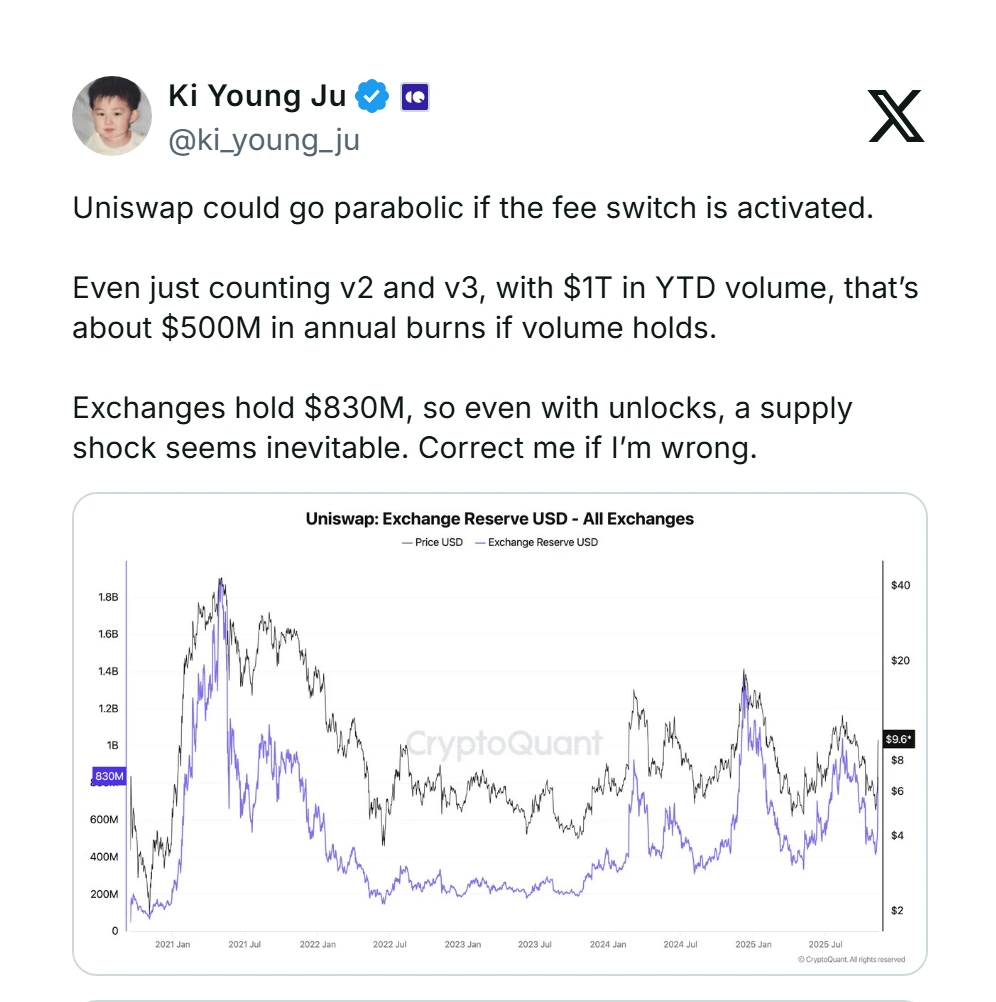
Task: Click the 2023 Jan timeline label
Action: [x=462, y=944]
